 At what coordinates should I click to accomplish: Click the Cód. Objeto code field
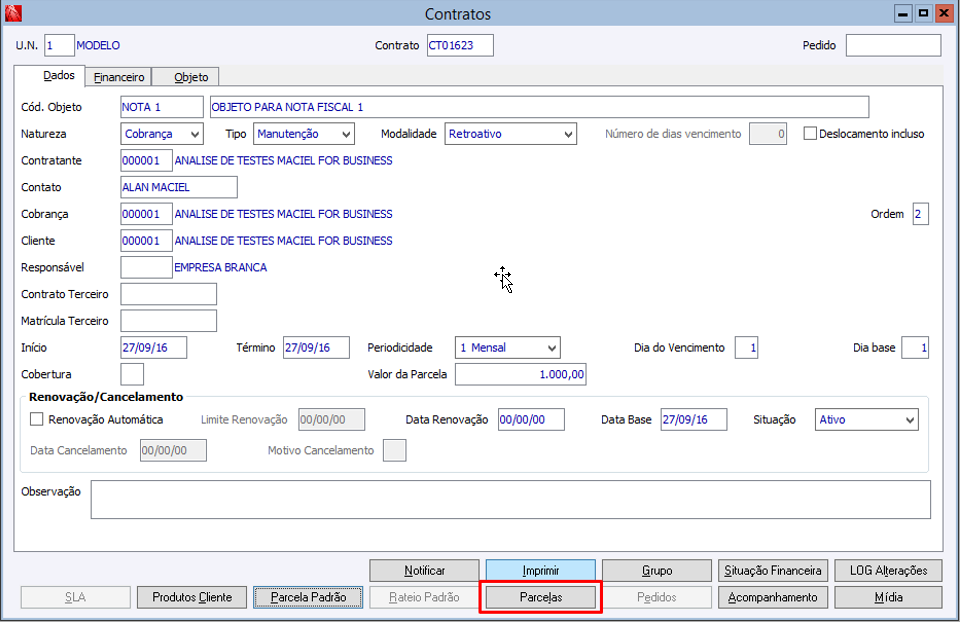[x=162, y=107]
